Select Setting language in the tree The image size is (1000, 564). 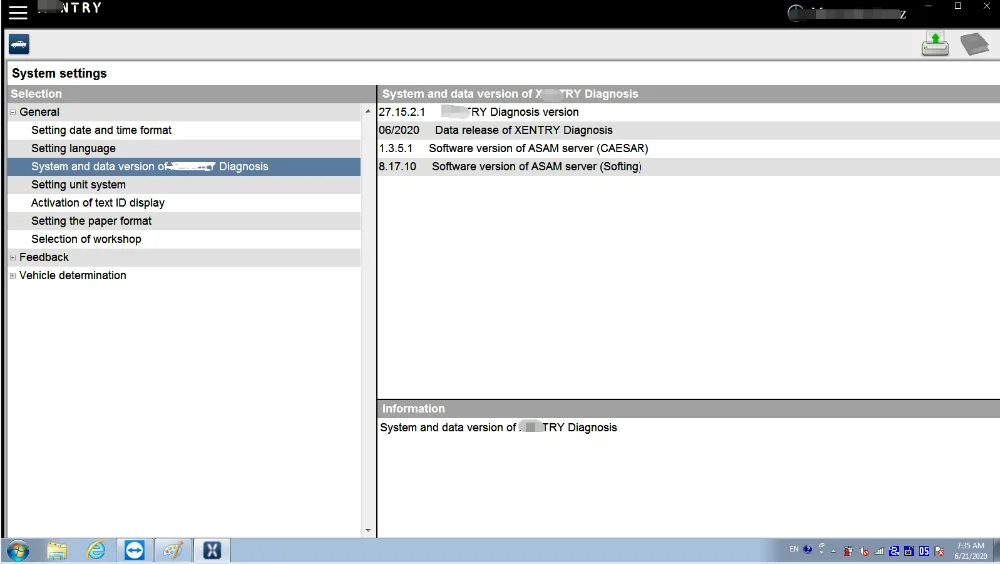73,148
